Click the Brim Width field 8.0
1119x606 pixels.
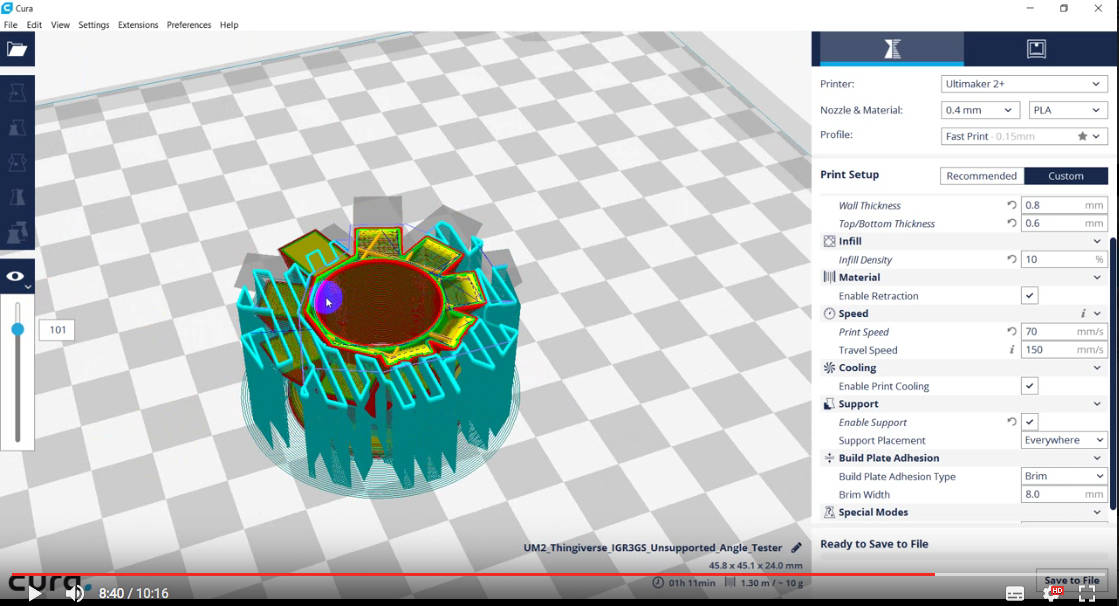(1064, 494)
